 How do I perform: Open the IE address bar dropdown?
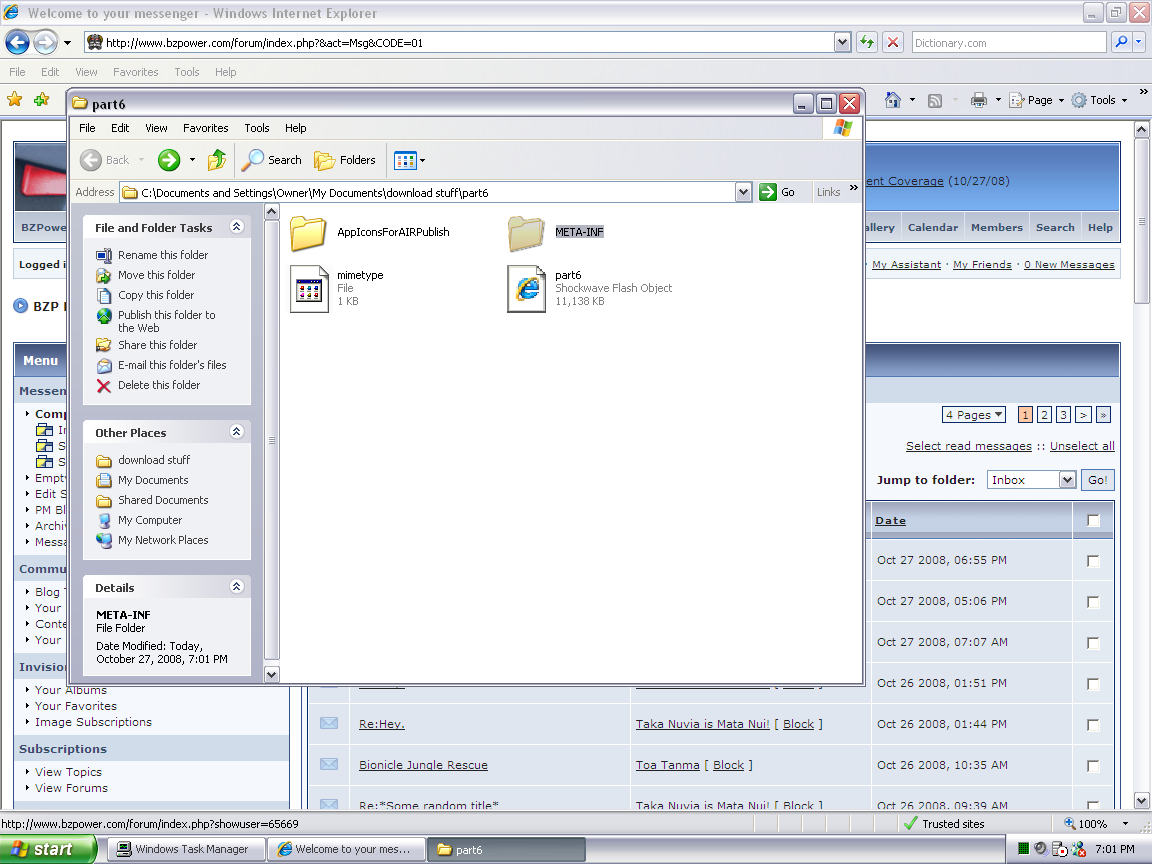click(x=843, y=43)
